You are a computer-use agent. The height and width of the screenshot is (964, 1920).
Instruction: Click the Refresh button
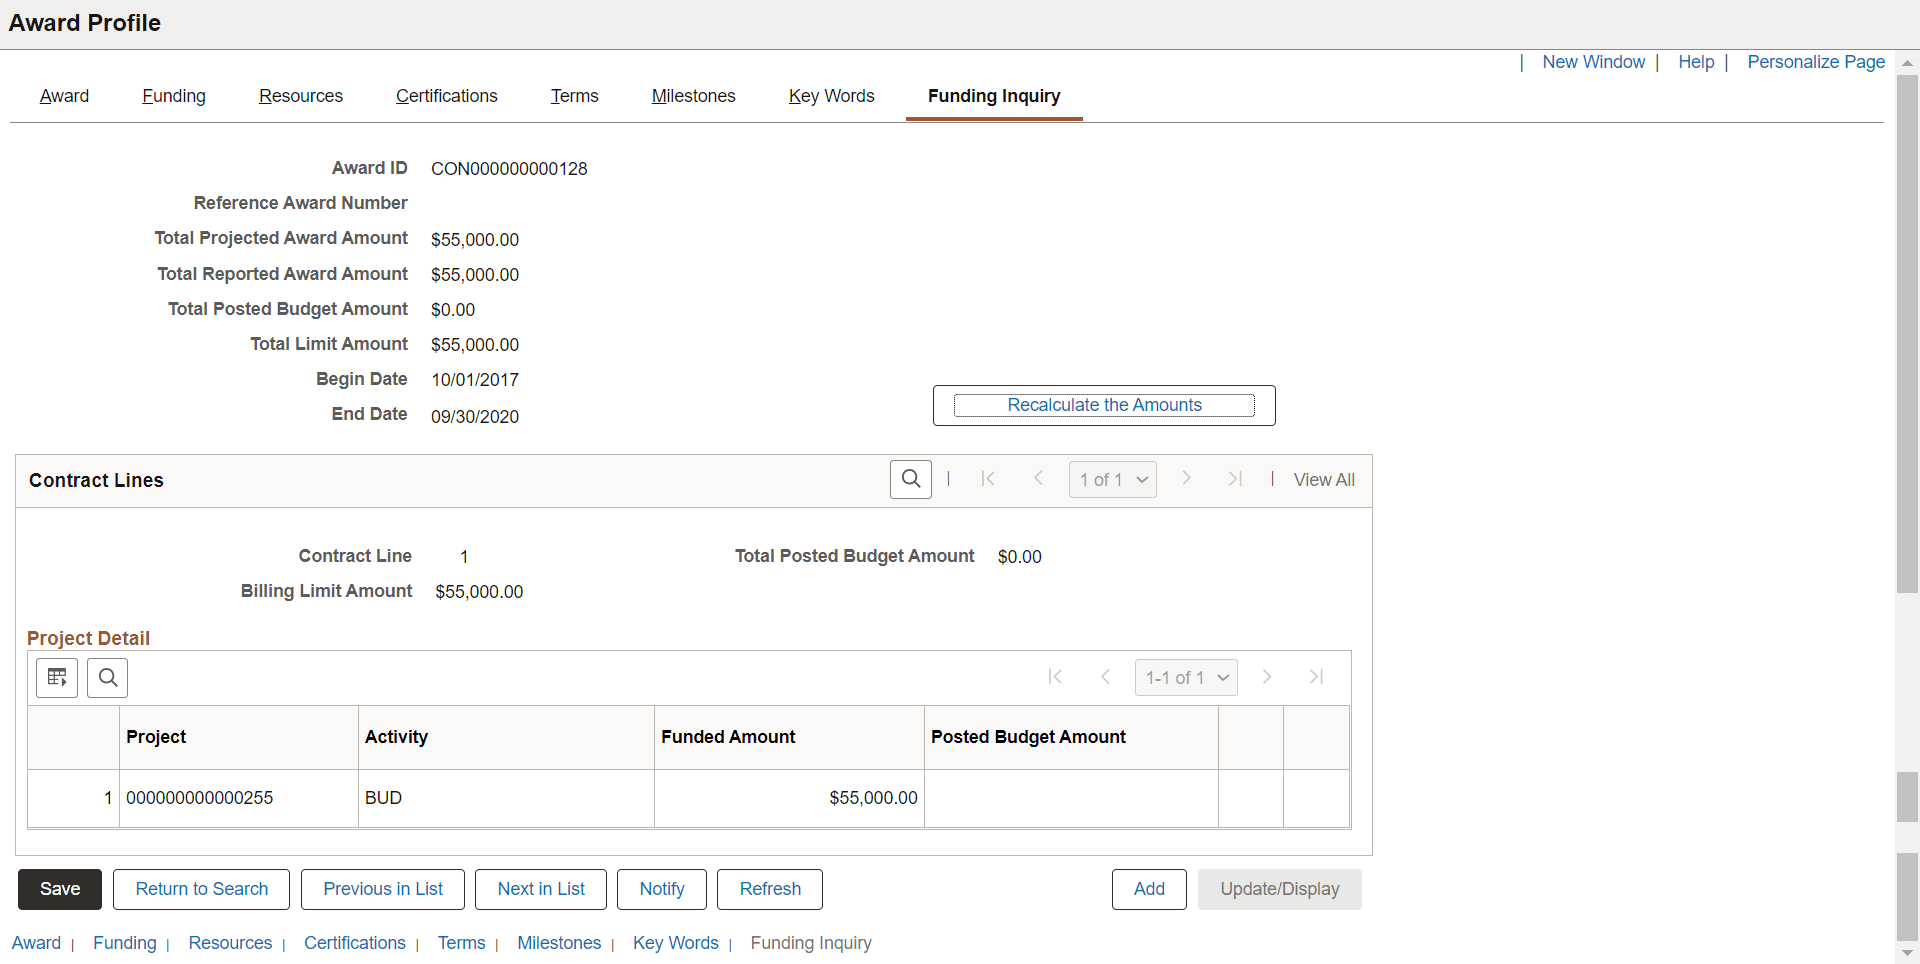[769, 889]
